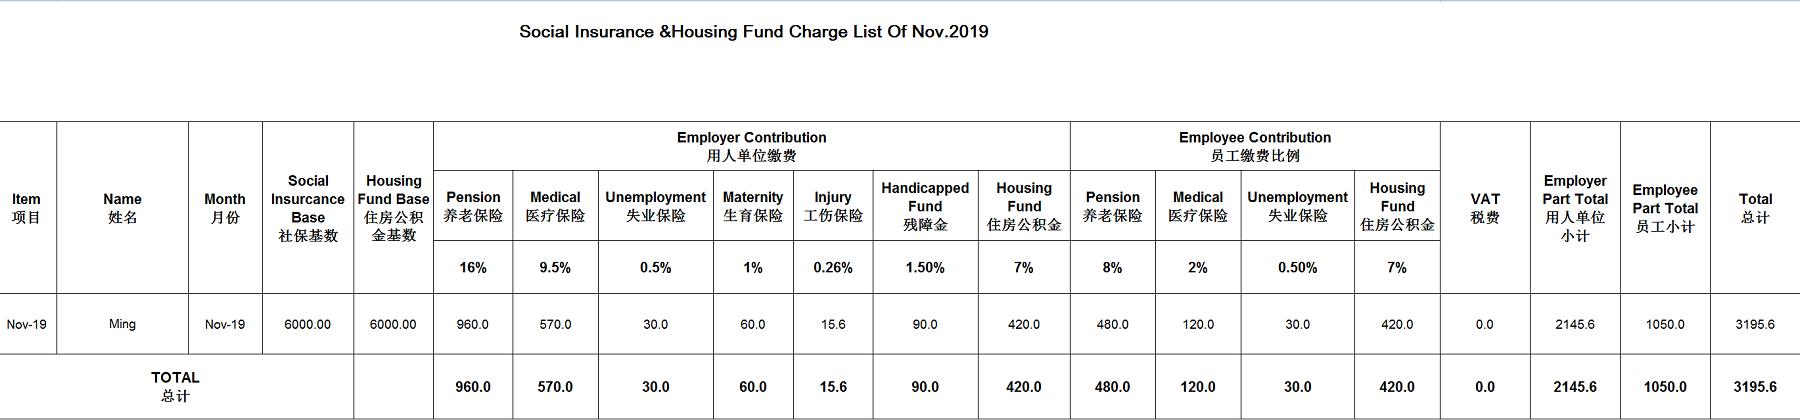This screenshot has width=1800, height=420.
Task: Click the Maternity column header
Action: point(753,206)
